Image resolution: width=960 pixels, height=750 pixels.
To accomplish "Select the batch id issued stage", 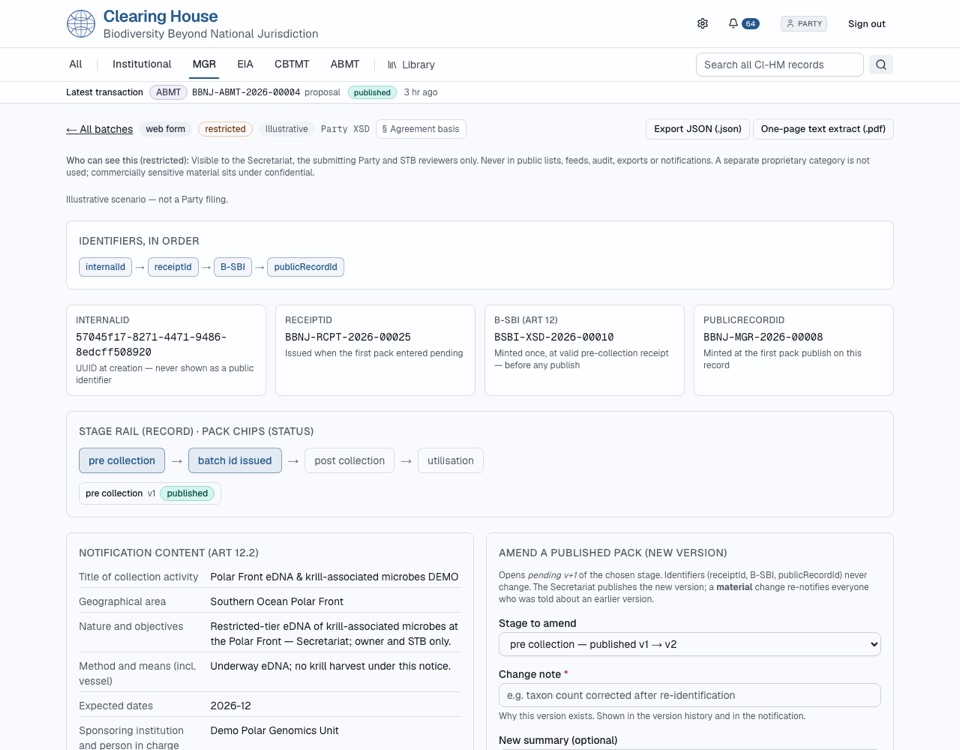I will (234, 460).
